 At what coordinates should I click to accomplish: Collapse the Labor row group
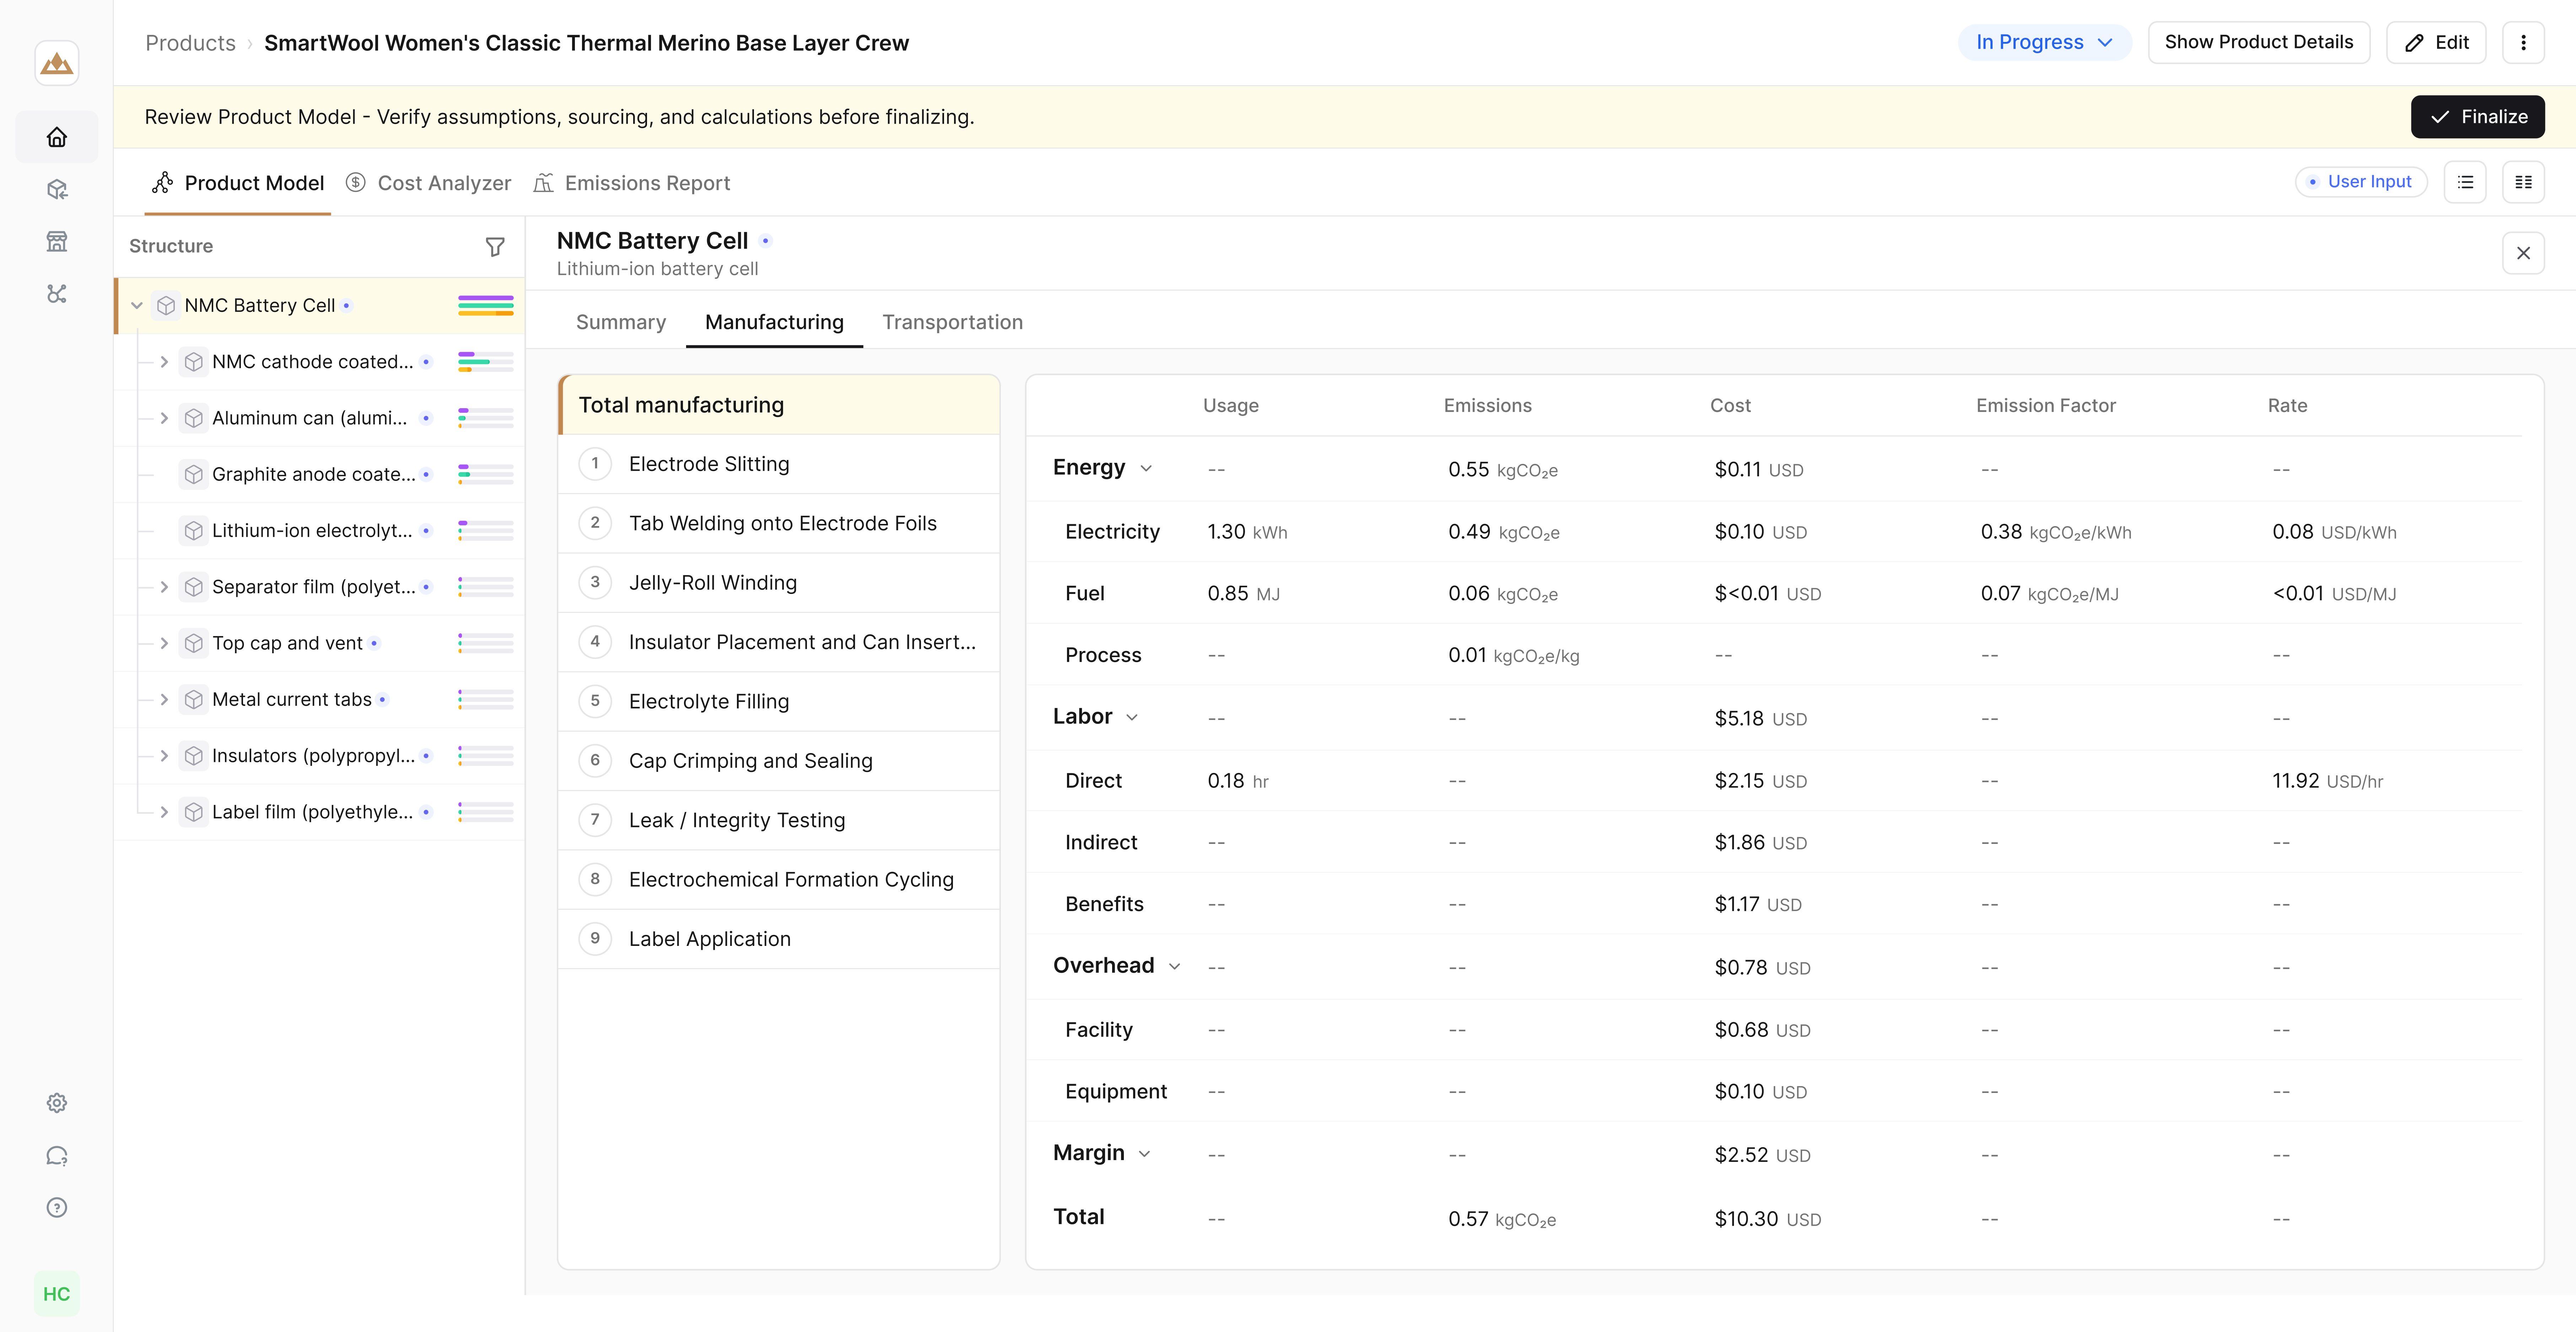[1132, 717]
